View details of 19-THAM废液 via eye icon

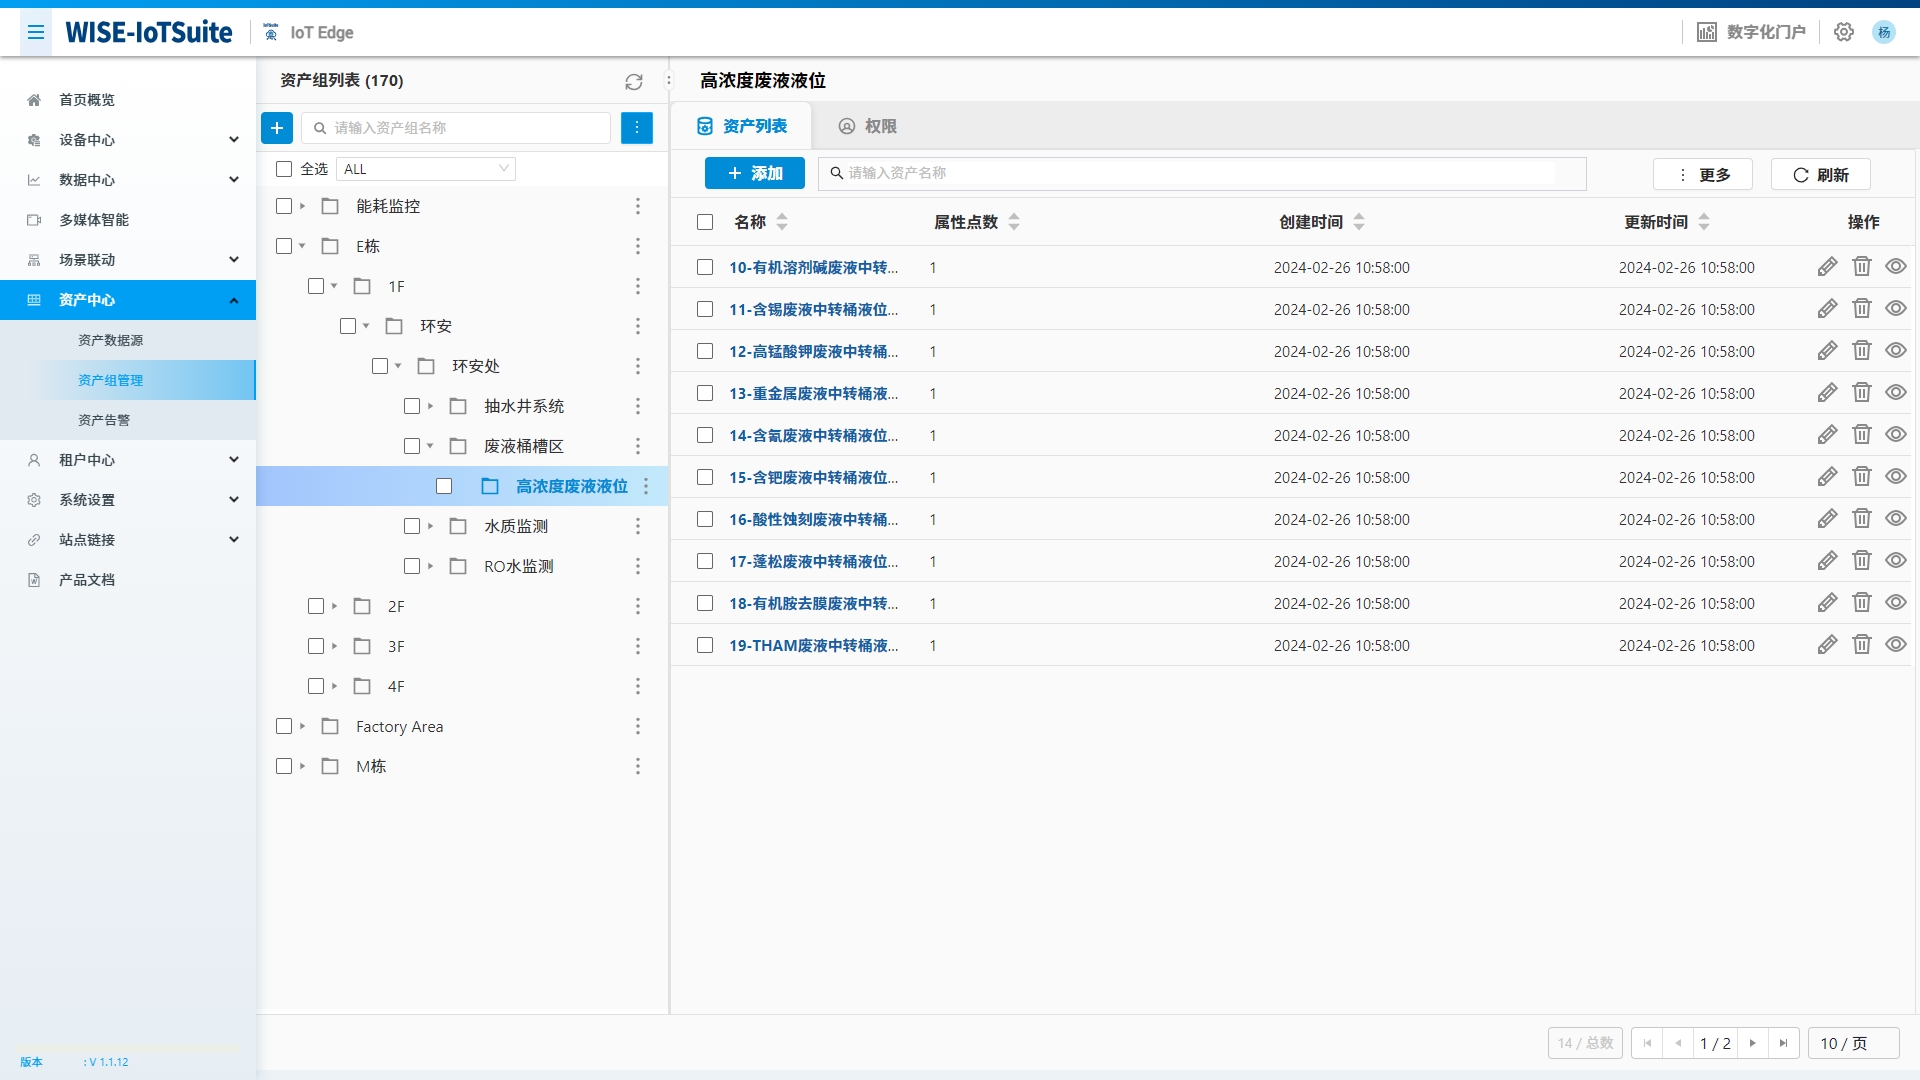(1895, 644)
